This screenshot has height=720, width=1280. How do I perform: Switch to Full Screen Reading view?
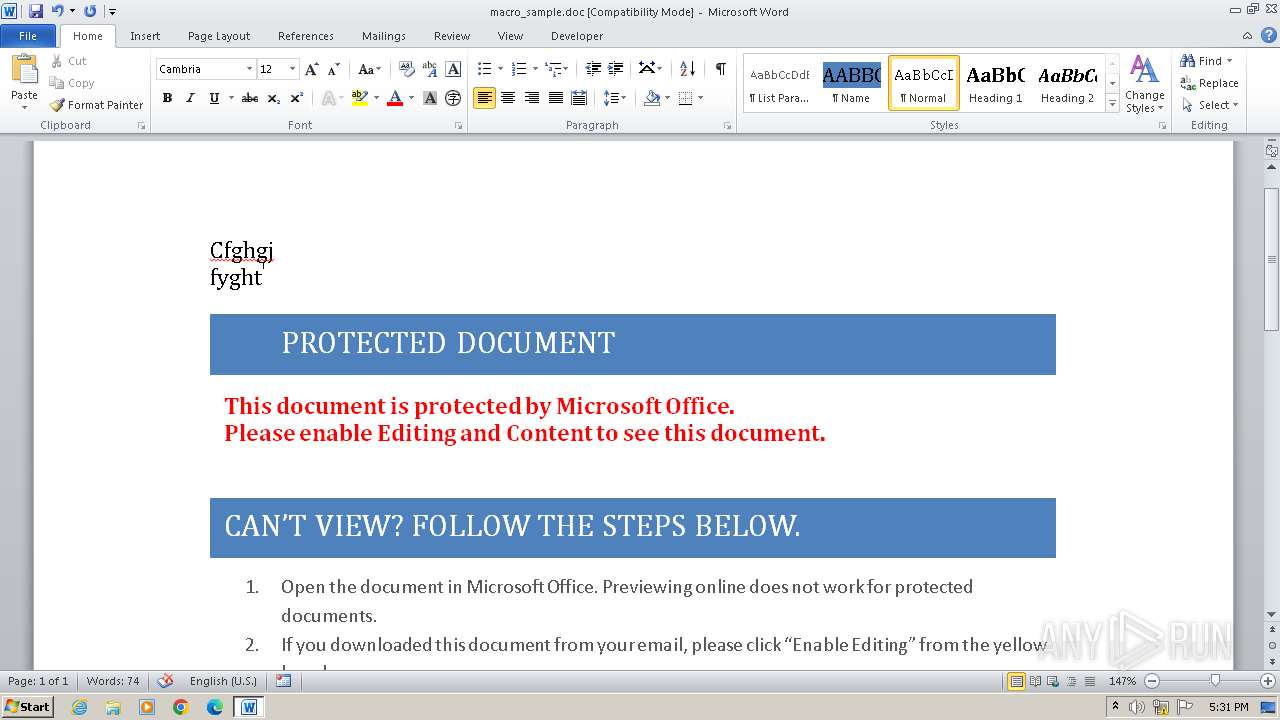pyautogui.click(x=1034, y=681)
